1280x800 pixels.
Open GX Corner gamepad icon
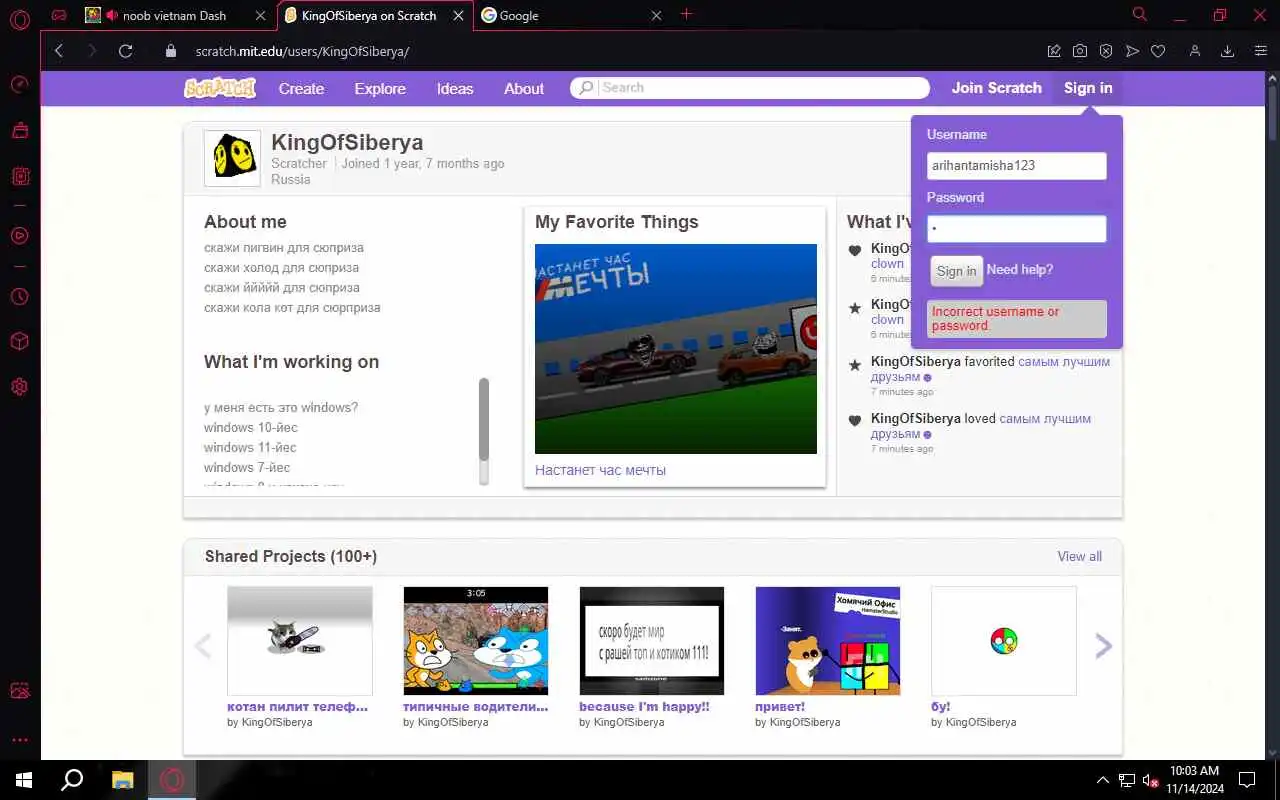pos(59,15)
